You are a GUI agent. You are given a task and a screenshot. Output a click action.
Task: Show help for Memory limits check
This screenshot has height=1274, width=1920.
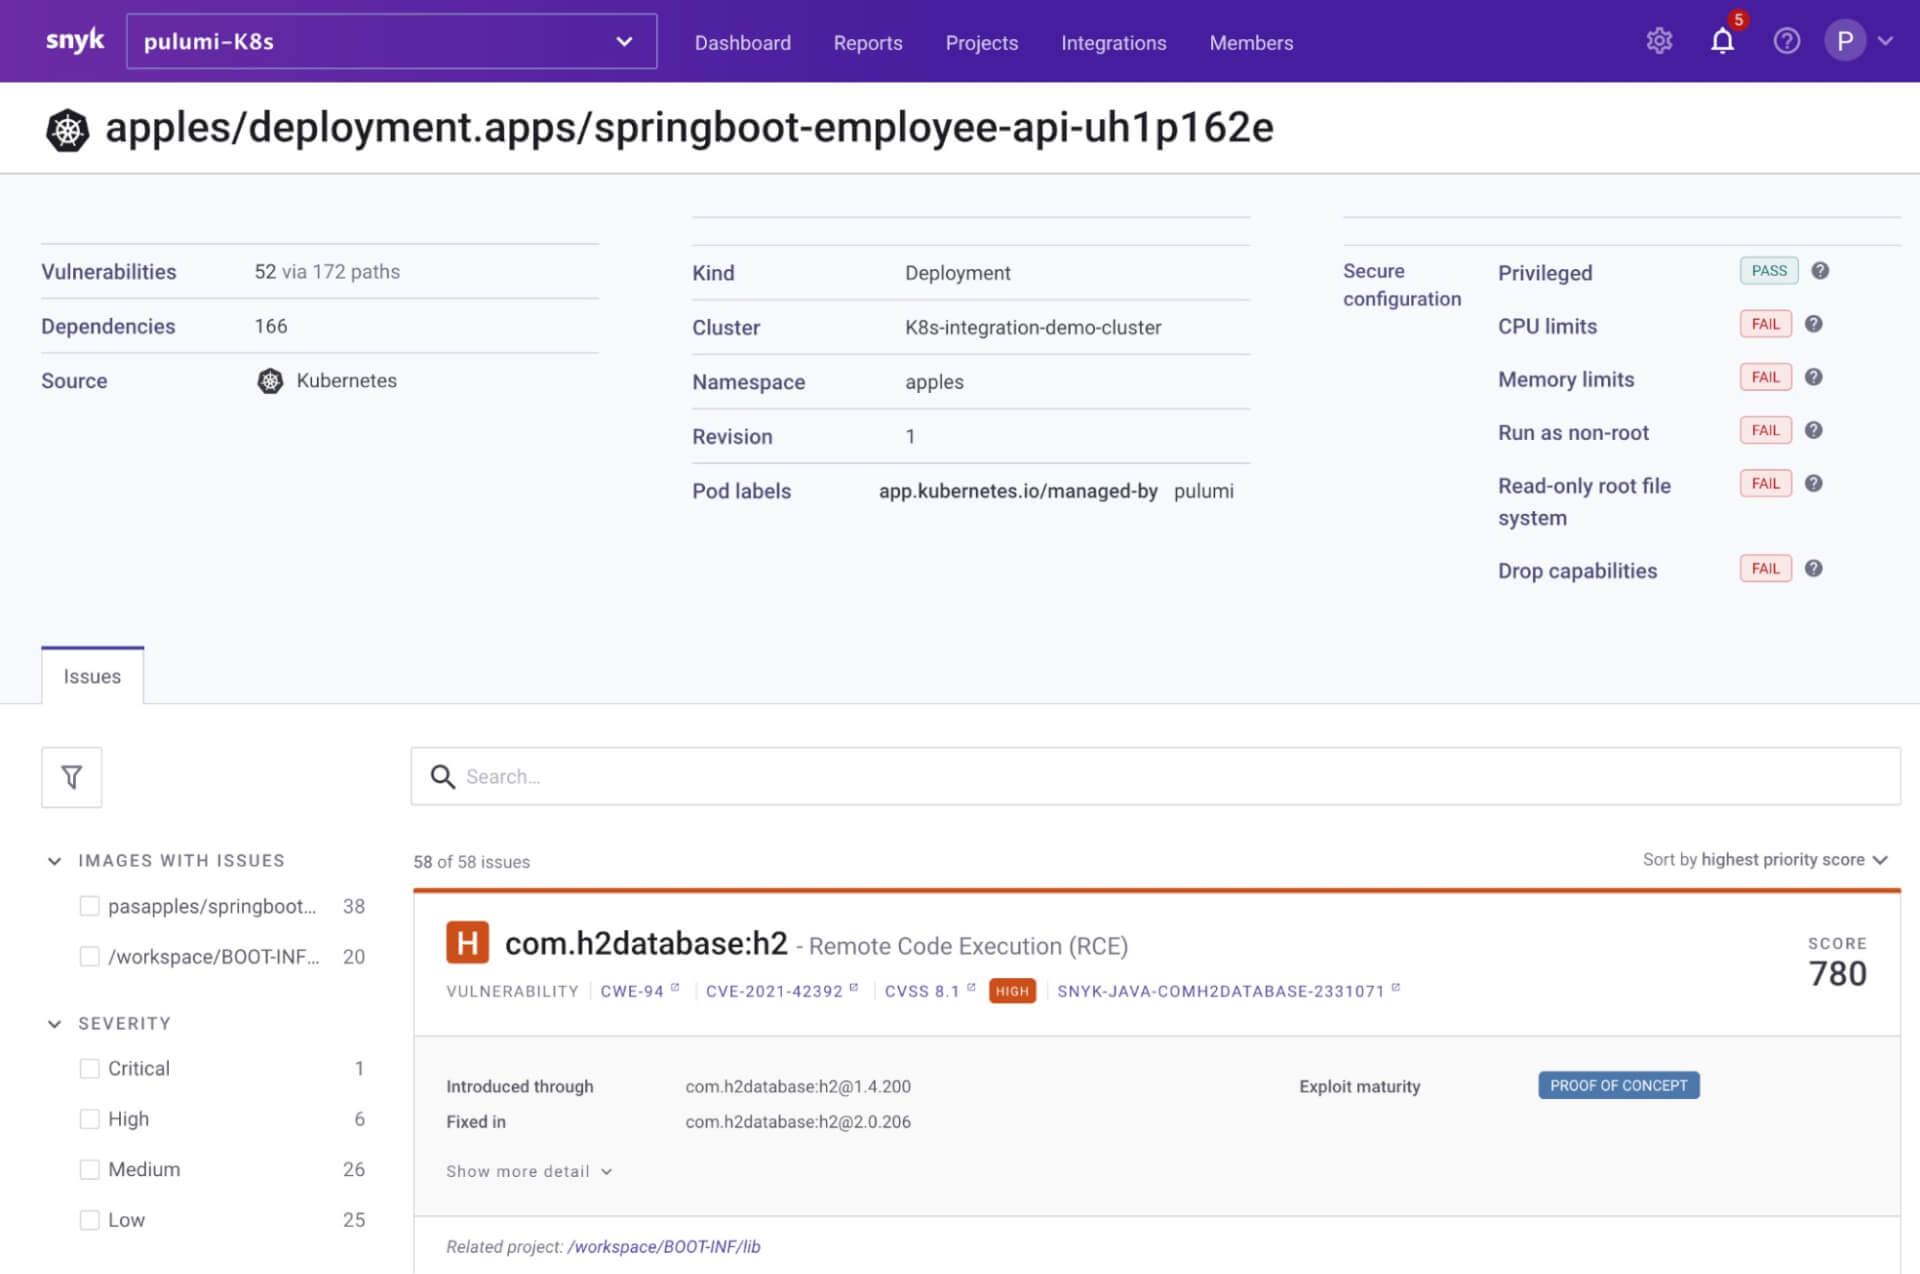1814,377
